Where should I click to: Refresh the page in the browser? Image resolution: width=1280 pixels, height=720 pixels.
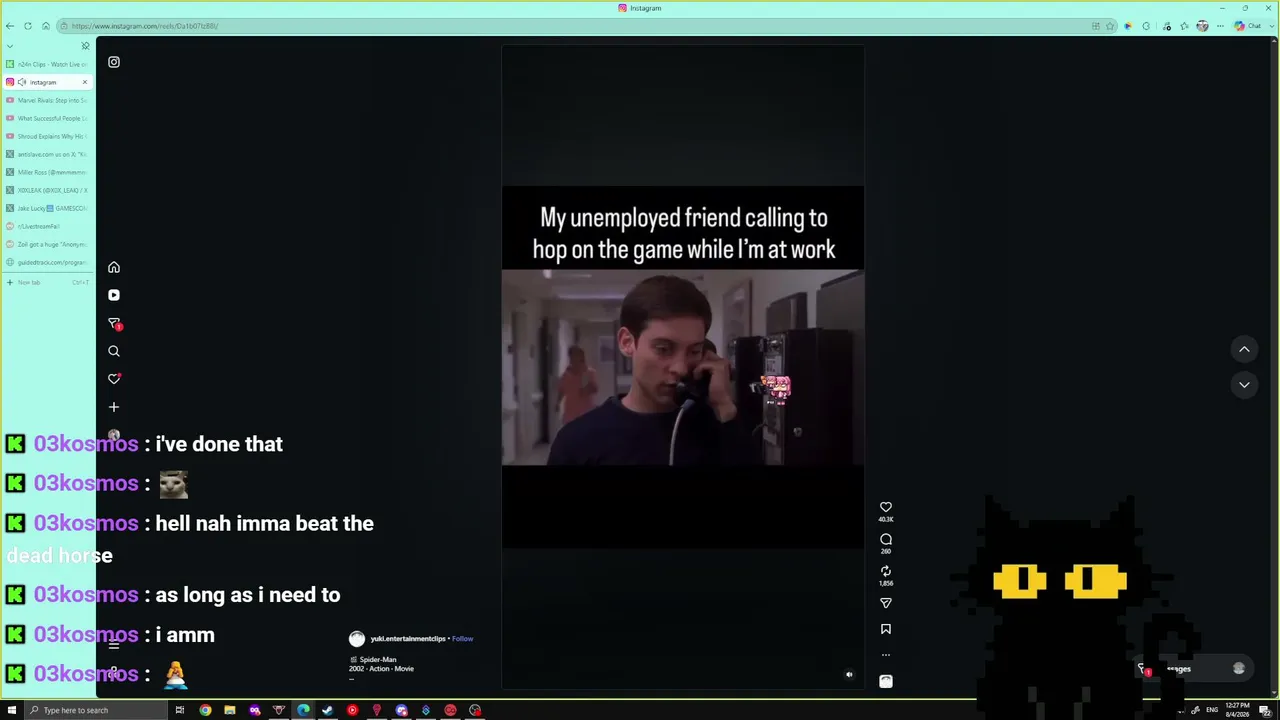[x=28, y=26]
